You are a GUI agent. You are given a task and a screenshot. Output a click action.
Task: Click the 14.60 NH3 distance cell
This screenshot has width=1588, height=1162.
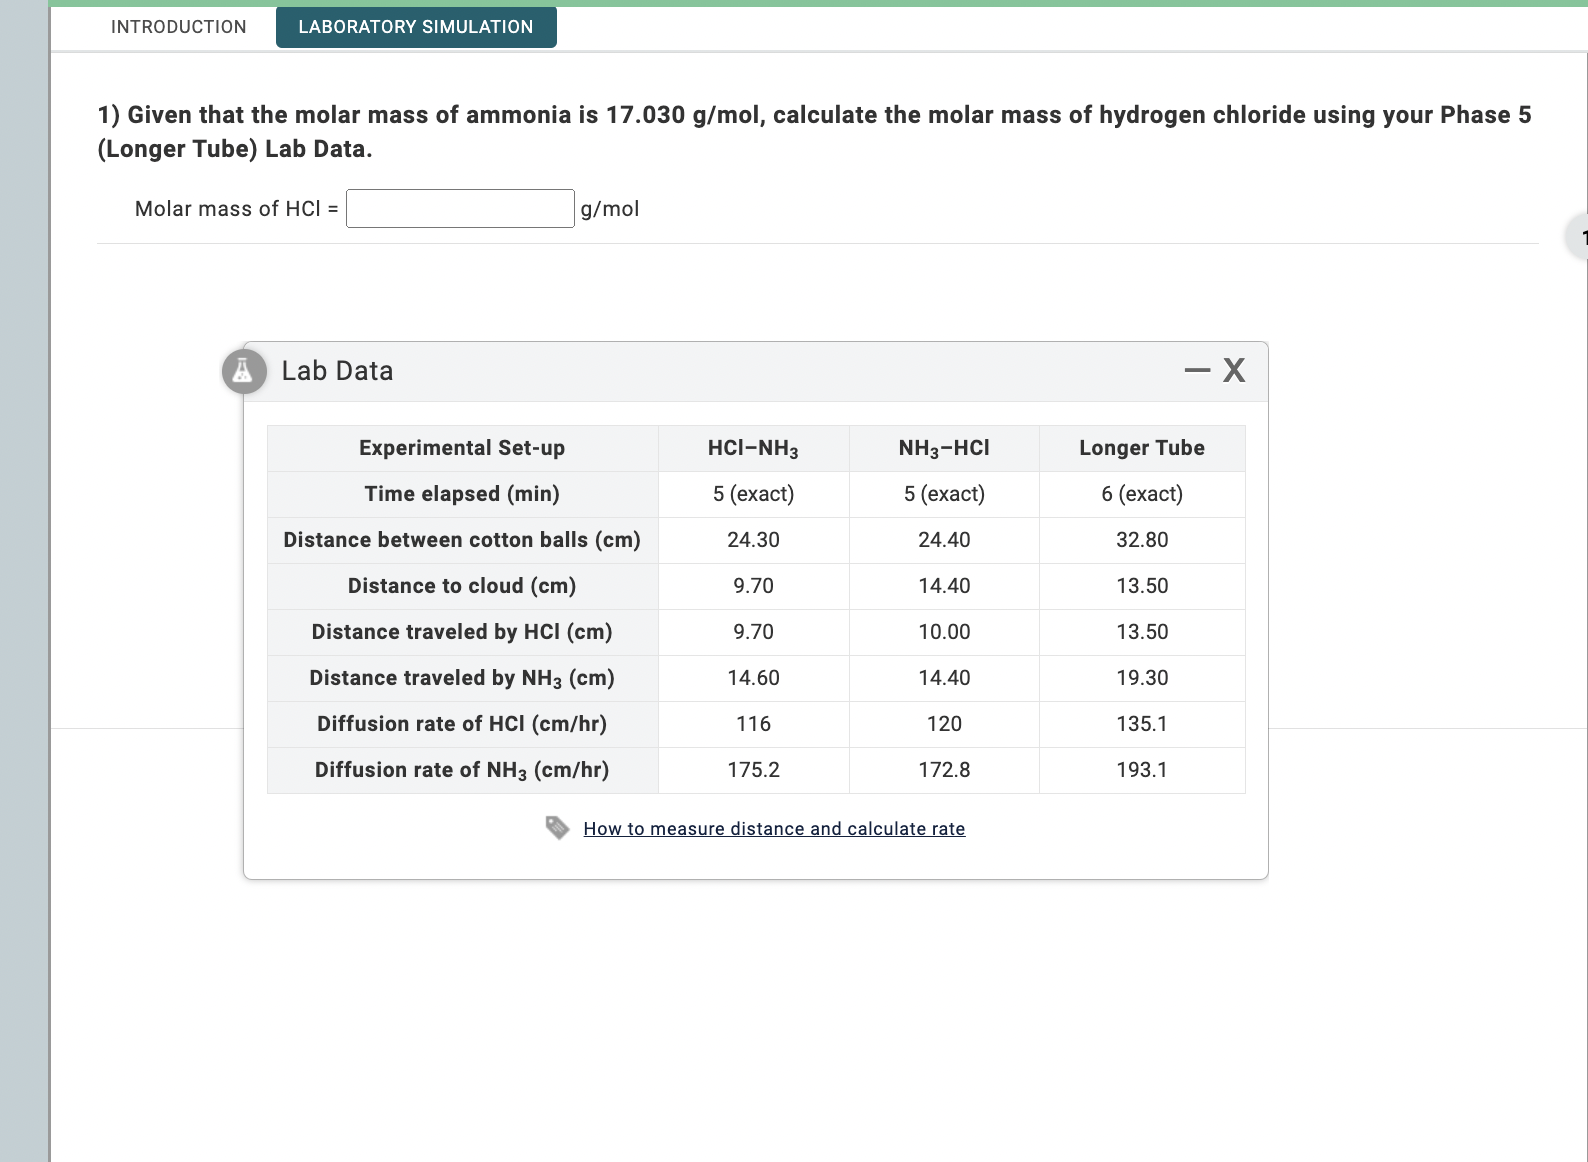[753, 678]
